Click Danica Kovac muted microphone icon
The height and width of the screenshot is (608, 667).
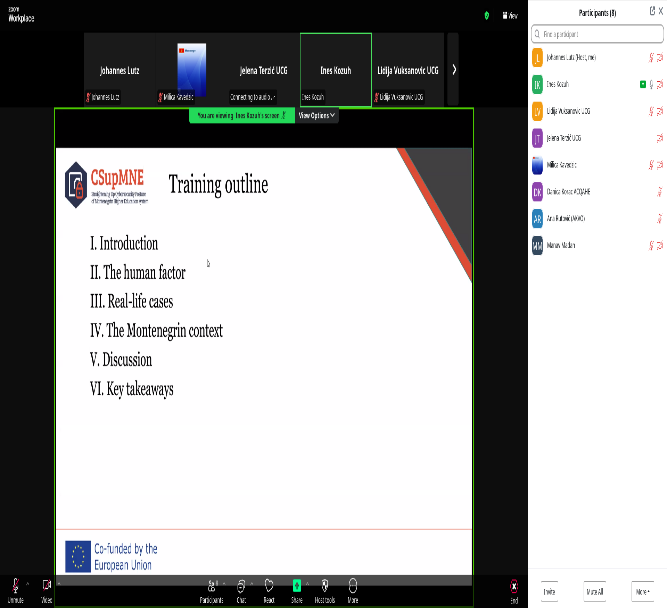[x=660, y=191]
